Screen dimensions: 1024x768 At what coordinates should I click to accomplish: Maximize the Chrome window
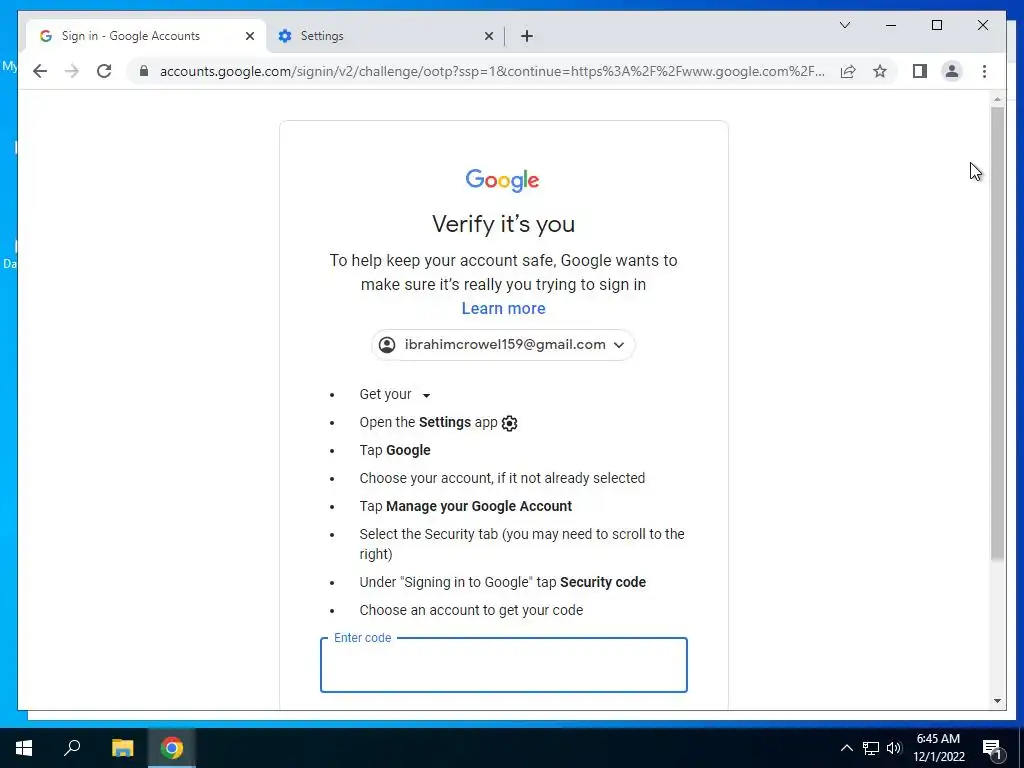[x=936, y=25]
